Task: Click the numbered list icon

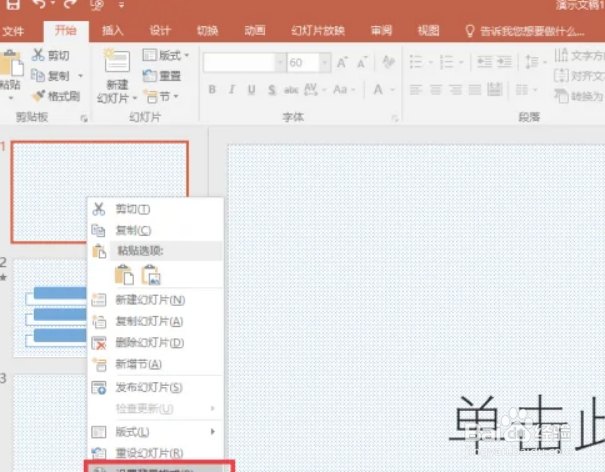Action: click(x=446, y=62)
